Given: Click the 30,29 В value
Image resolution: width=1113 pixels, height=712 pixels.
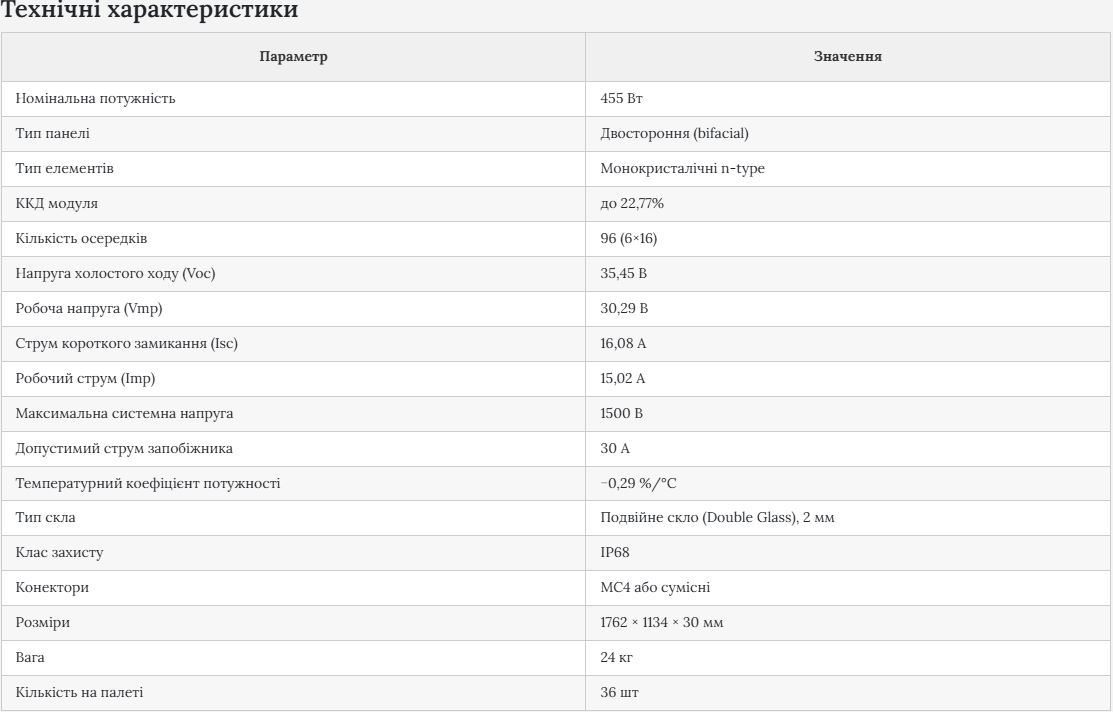Looking at the screenshot, I should 624,308.
